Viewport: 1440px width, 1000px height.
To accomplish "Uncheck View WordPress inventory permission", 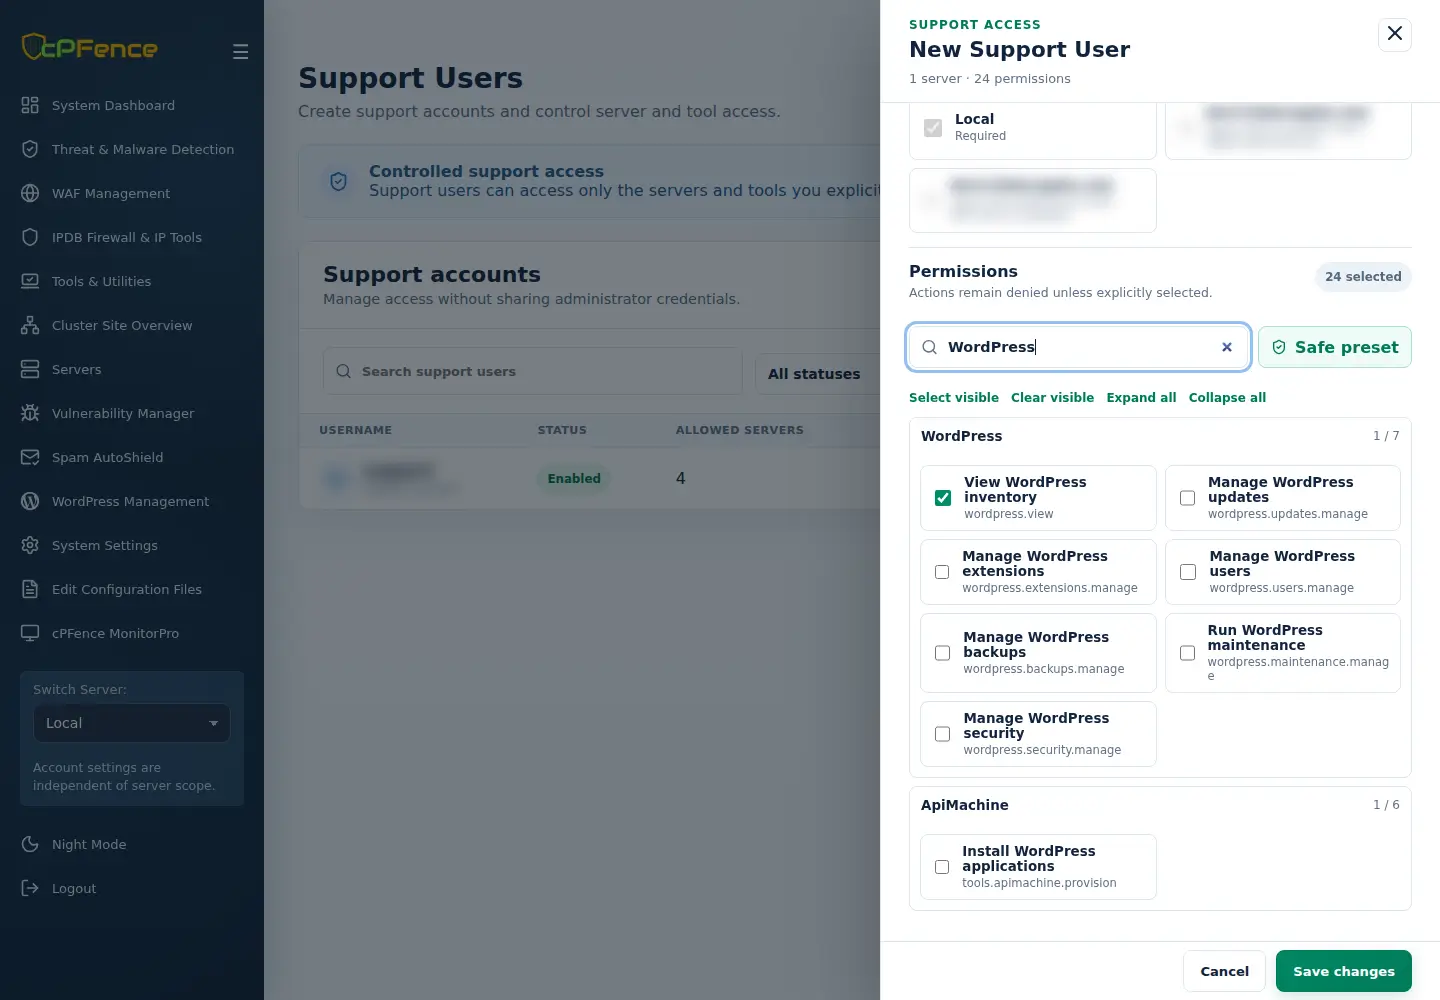I will coord(943,498).
